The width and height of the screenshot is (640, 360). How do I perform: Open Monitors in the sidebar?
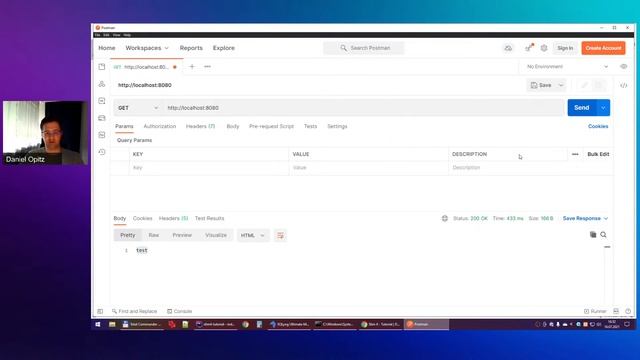point(102,135)
